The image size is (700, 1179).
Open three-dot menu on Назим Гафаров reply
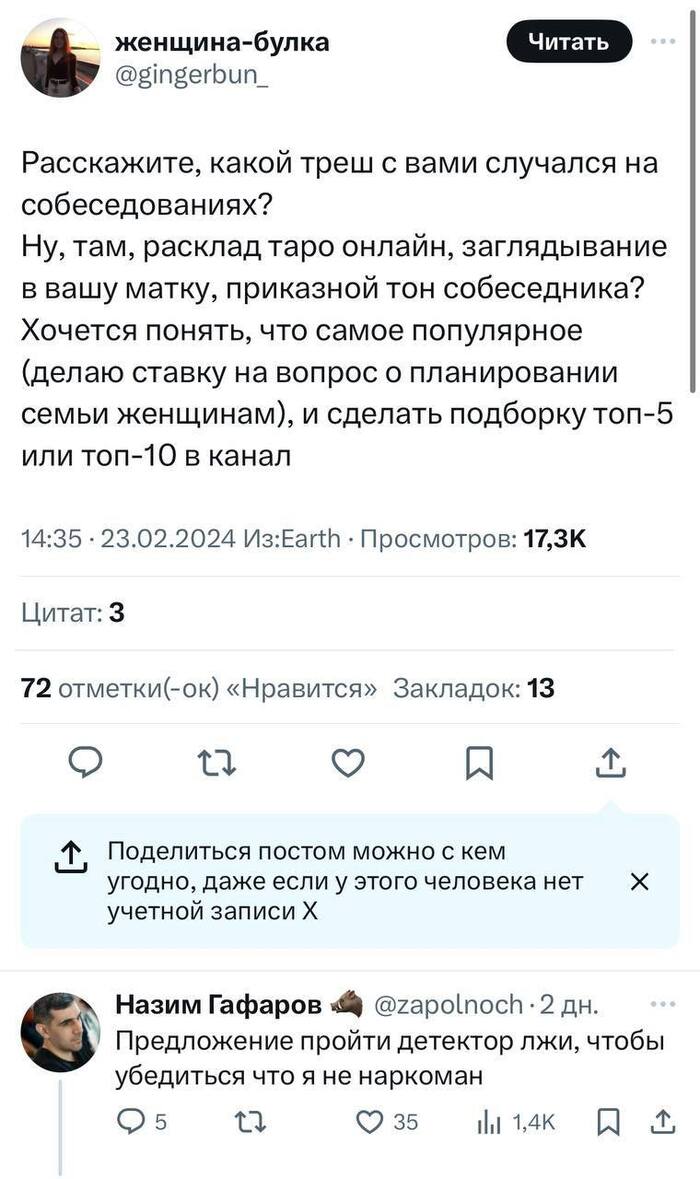point(663,1004)
